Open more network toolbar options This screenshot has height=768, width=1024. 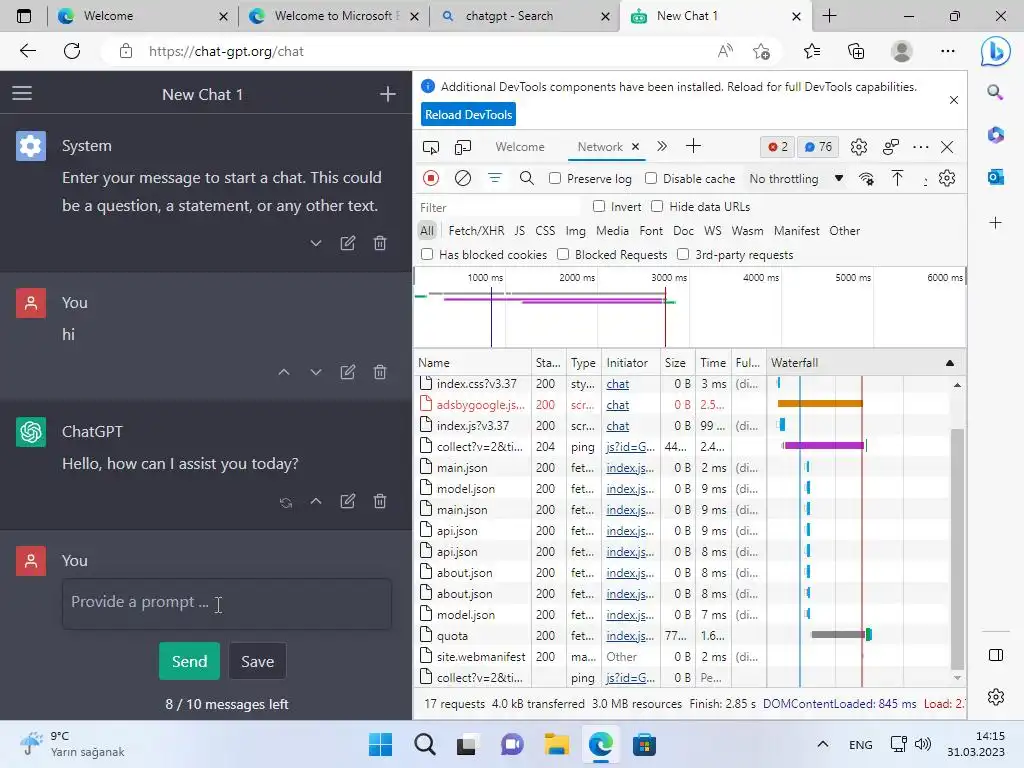coord(925,182)
